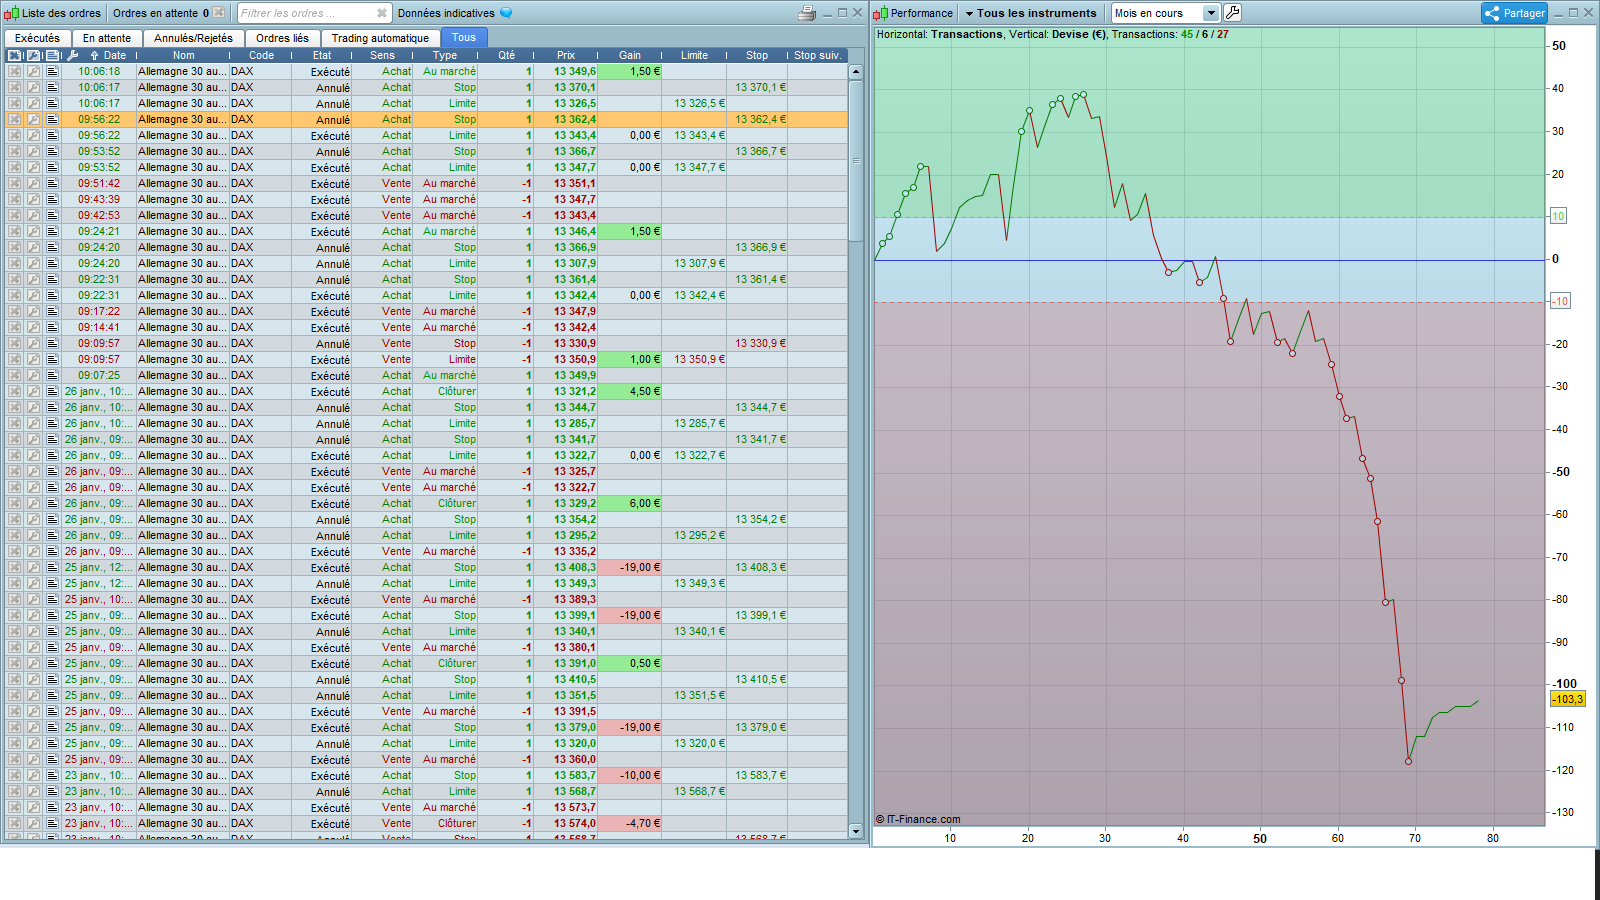Click the -4,70 € loss cell
Viewport: 1600px width, 900px height.
coord(630,823)
